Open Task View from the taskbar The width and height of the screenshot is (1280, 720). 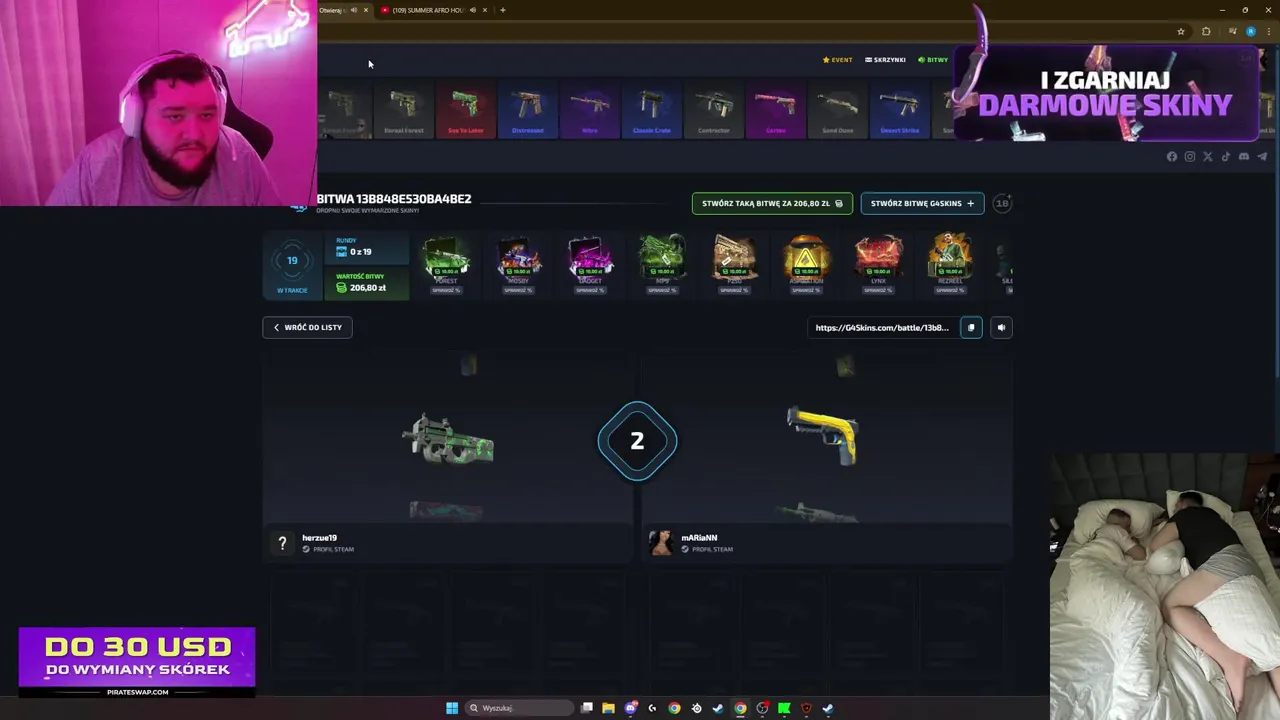(587, 708)
